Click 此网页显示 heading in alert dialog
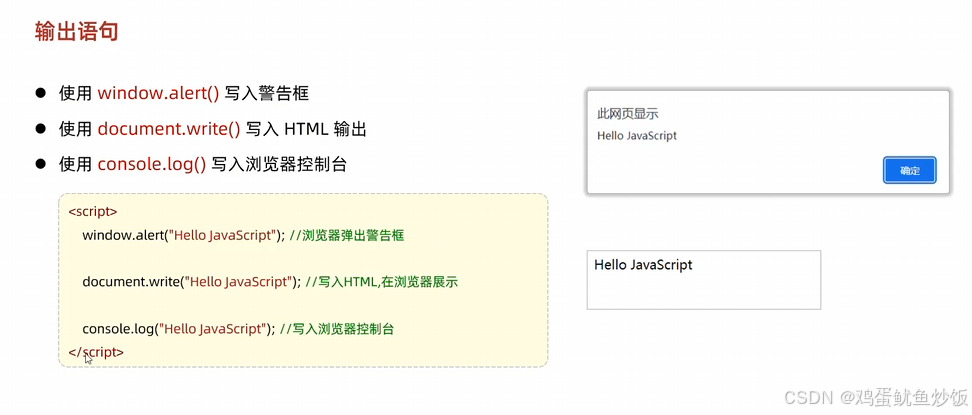 point(627,114)
